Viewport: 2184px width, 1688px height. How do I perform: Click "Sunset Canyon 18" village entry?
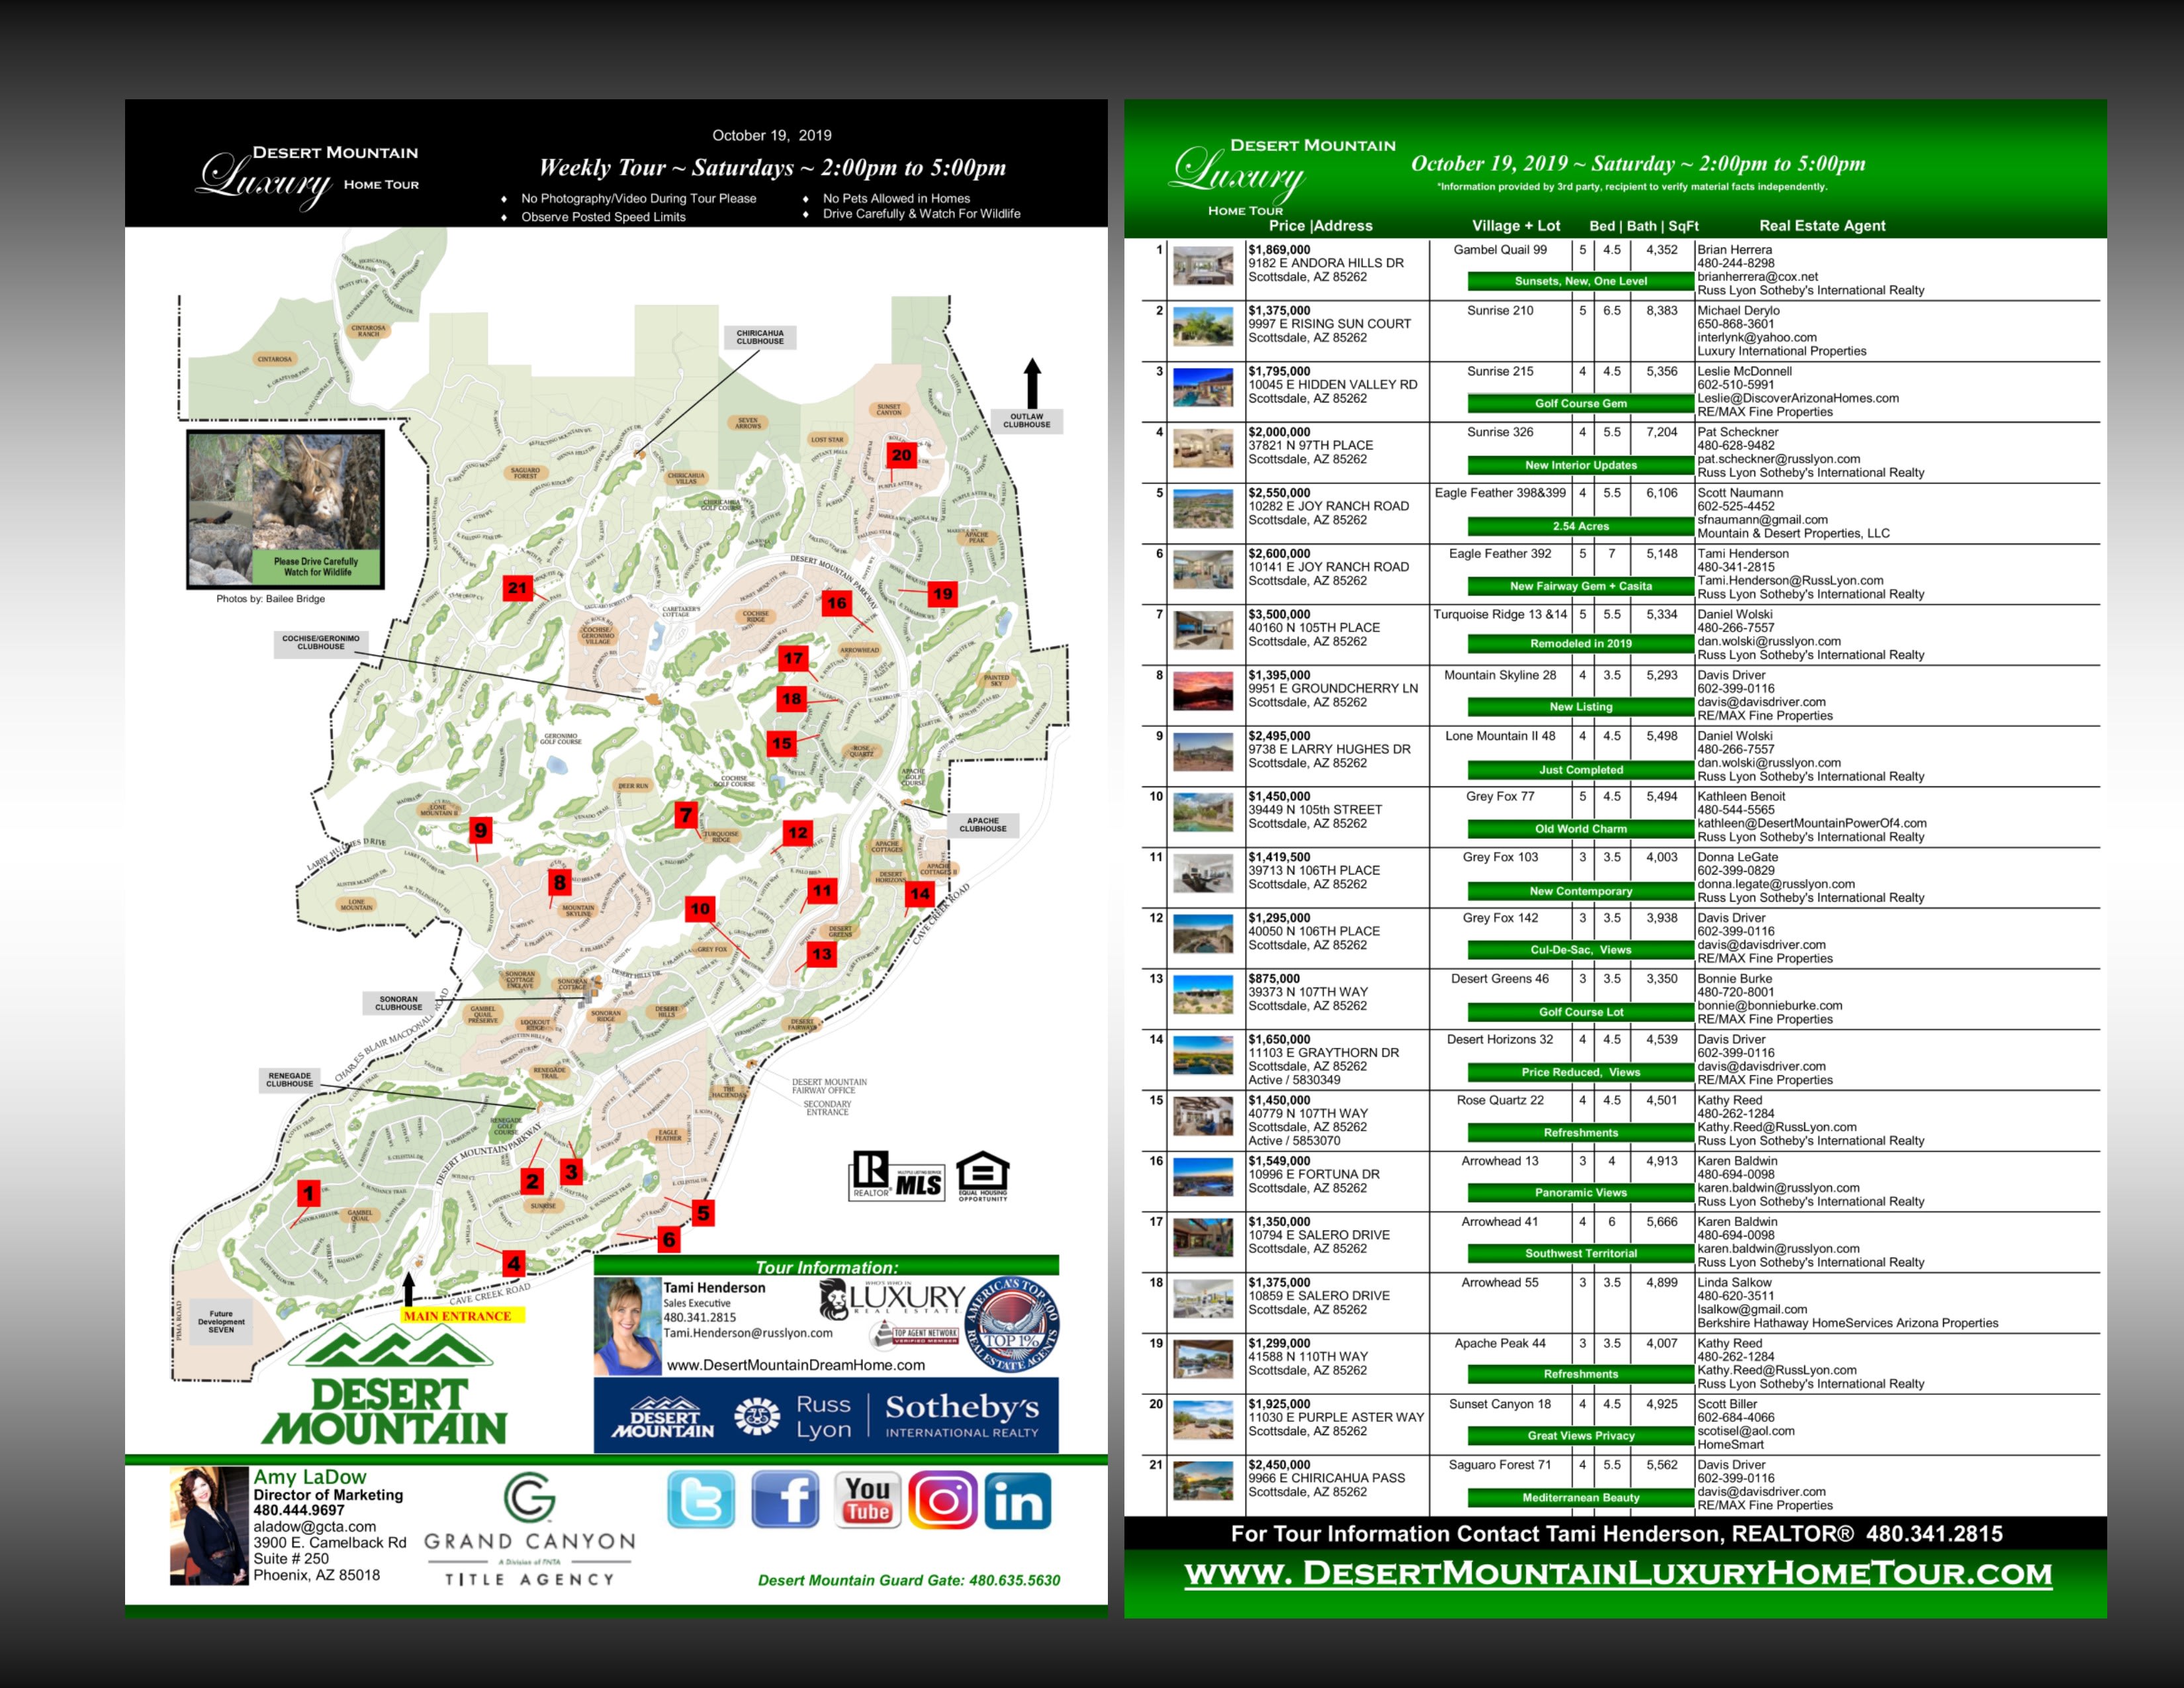[x=1499, y=1404]
